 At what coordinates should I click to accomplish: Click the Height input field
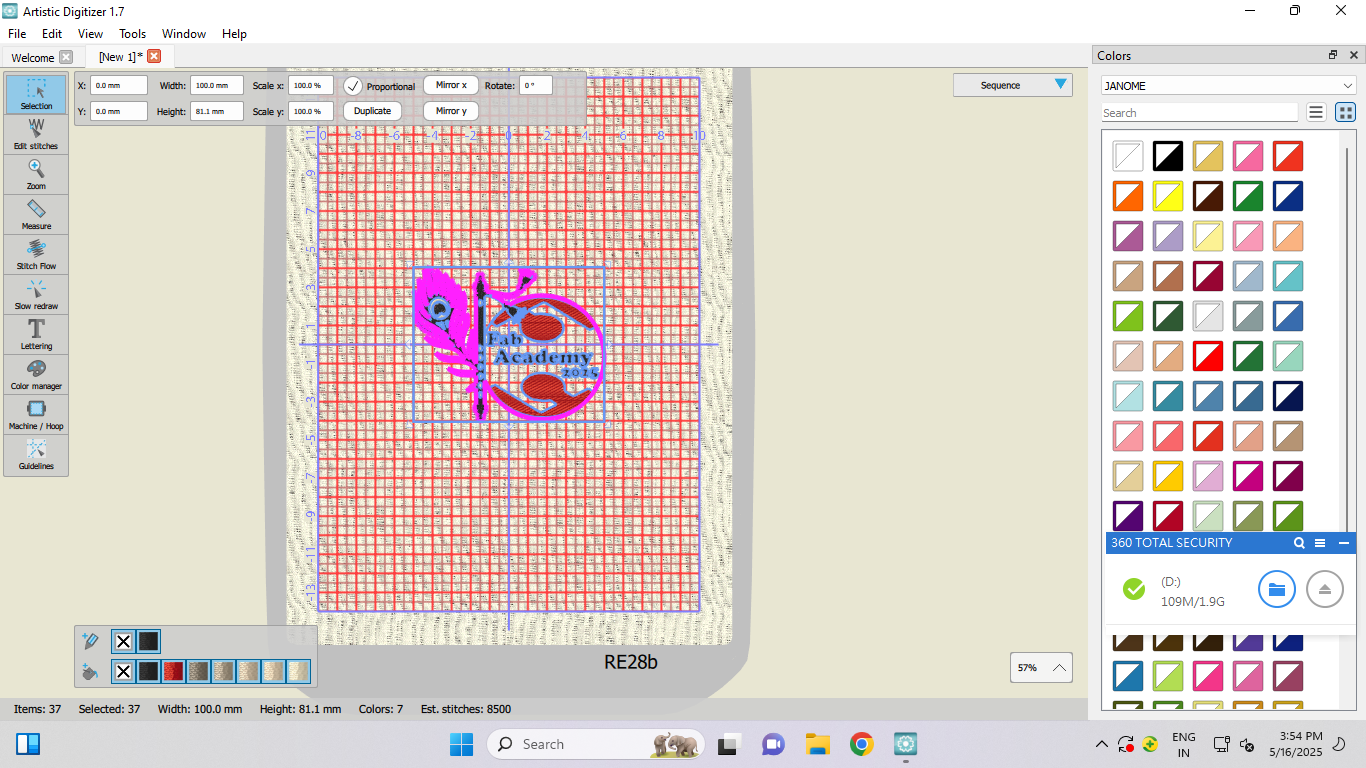coord(217,112)
